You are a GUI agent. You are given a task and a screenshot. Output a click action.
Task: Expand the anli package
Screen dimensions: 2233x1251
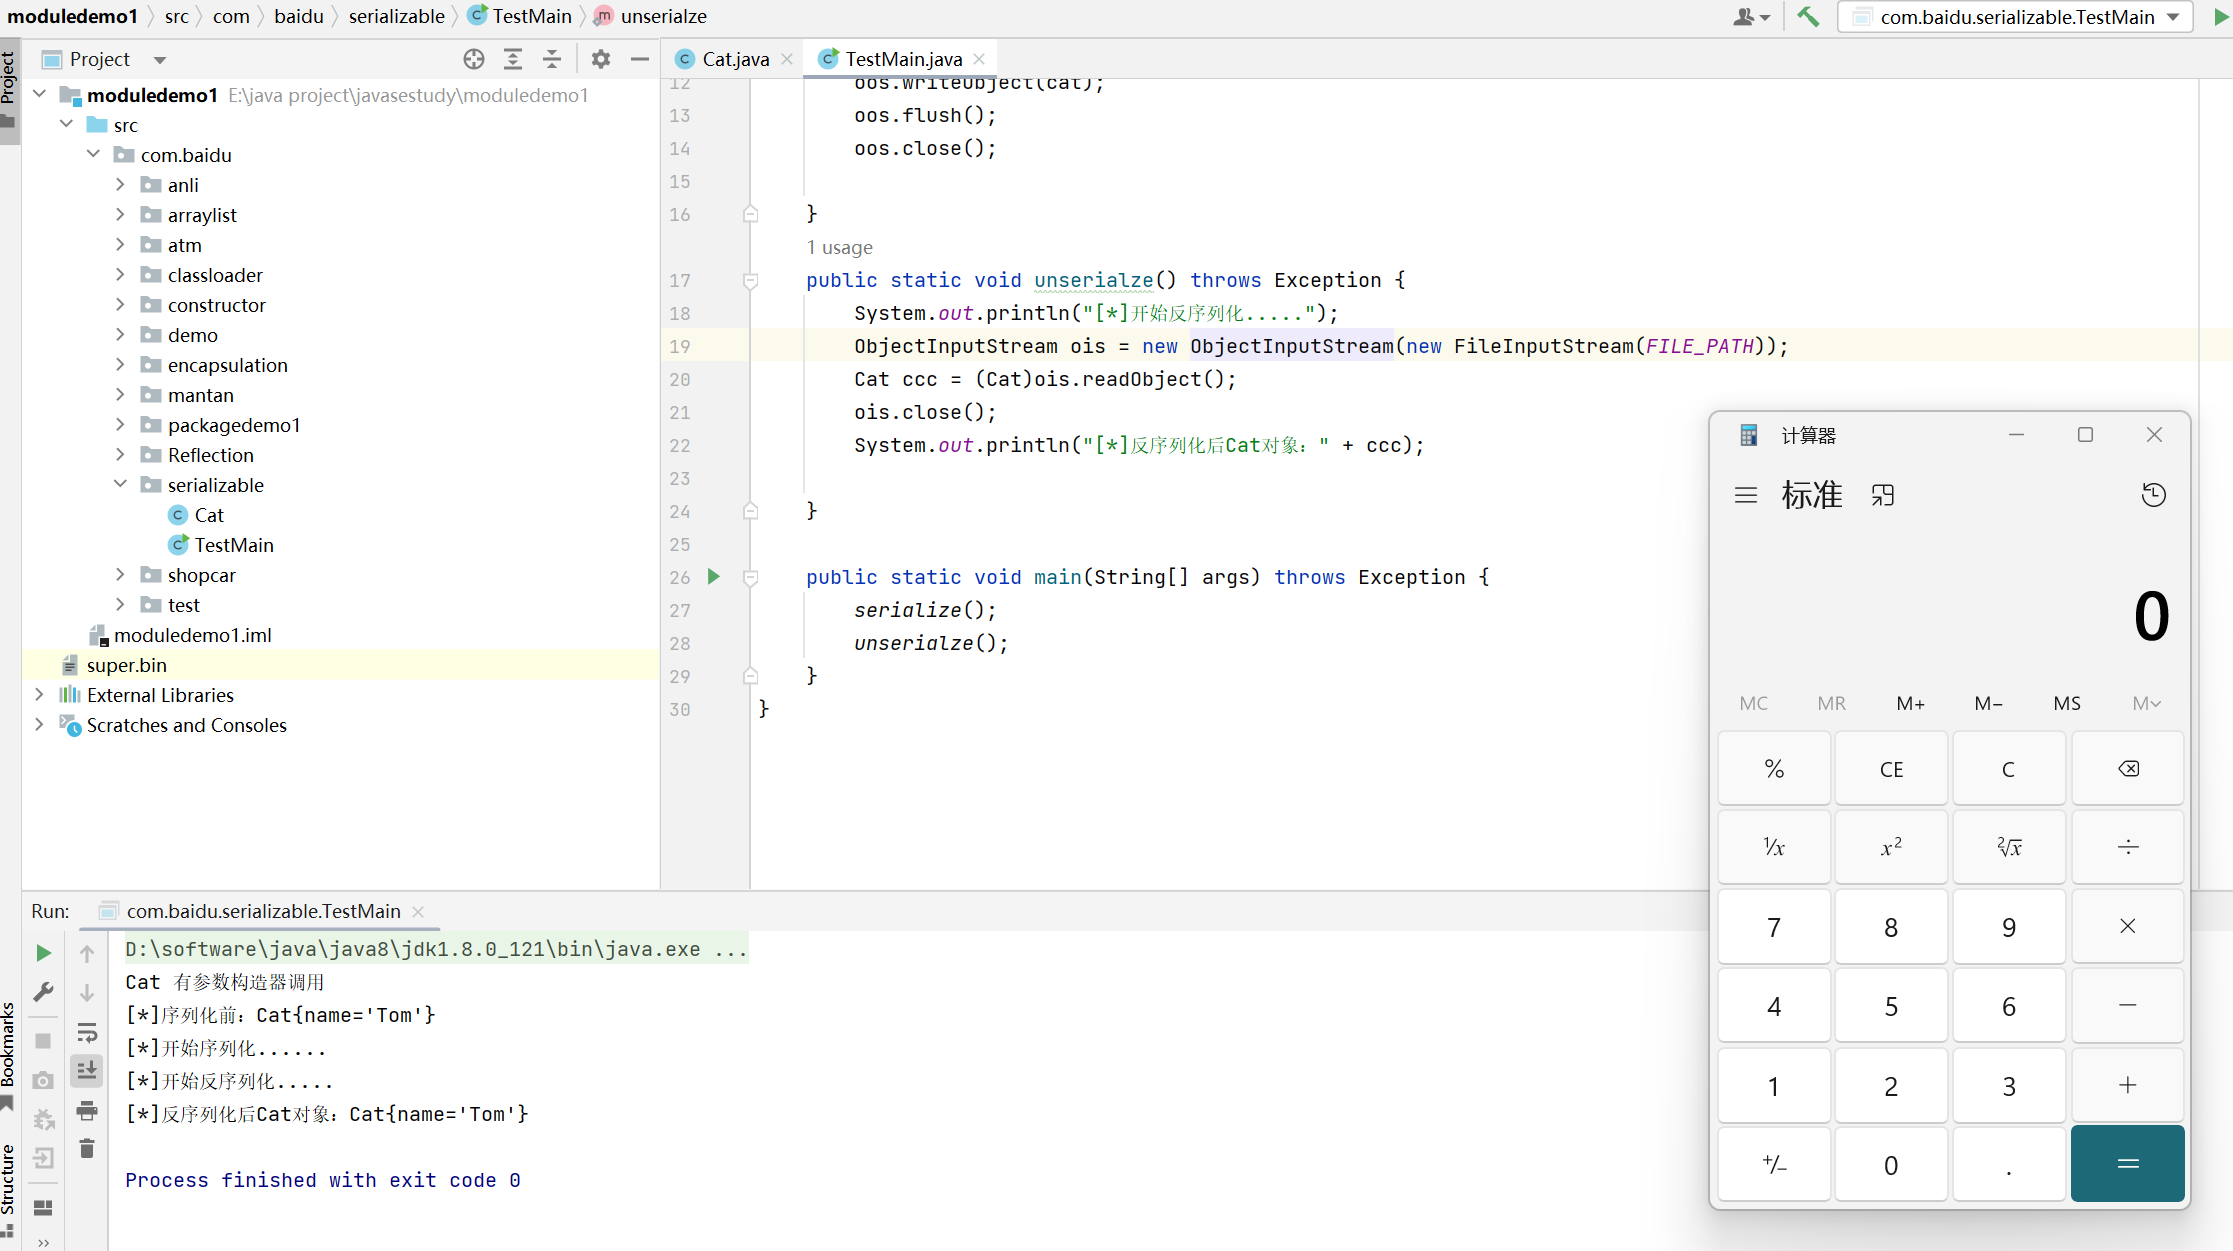point(121,184)
